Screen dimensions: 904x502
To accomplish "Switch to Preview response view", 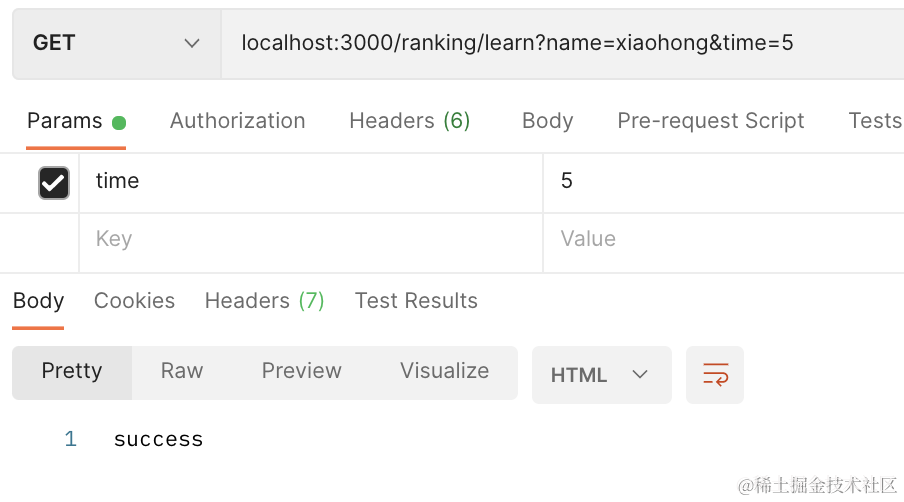I will (x=301, y=371).
